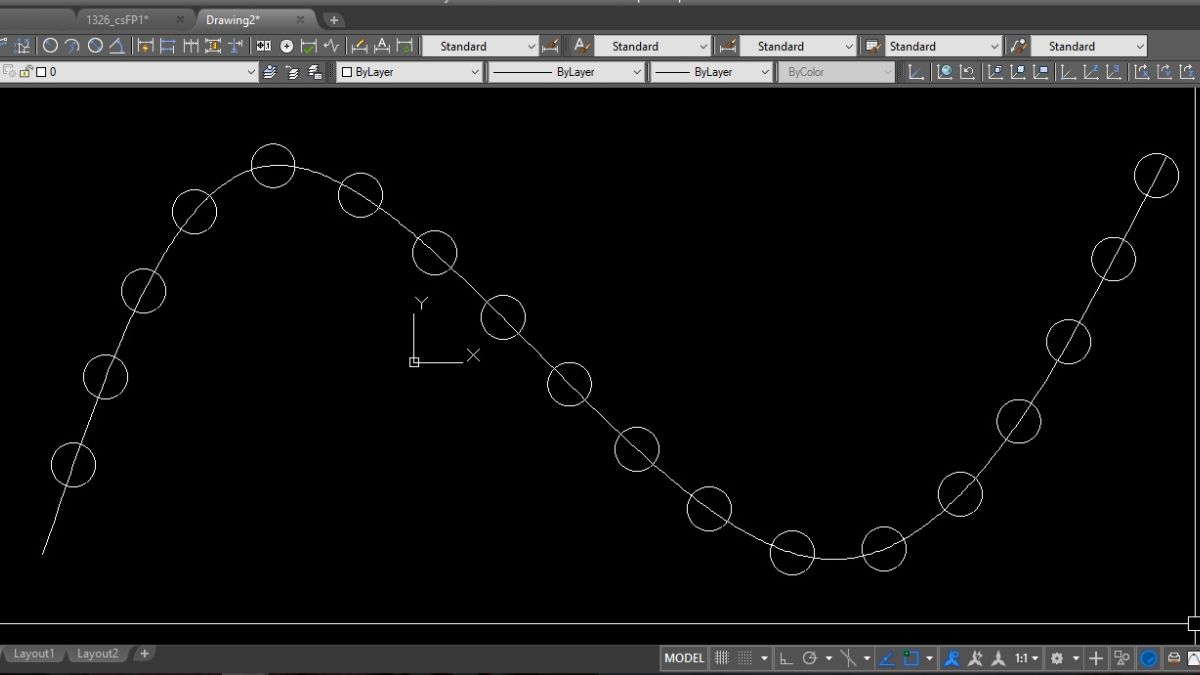Image resolution: width=1200 pixels, height=675 pixels.
Task: Open the ByLayer linetype dropdown
Action: (566, 72)
